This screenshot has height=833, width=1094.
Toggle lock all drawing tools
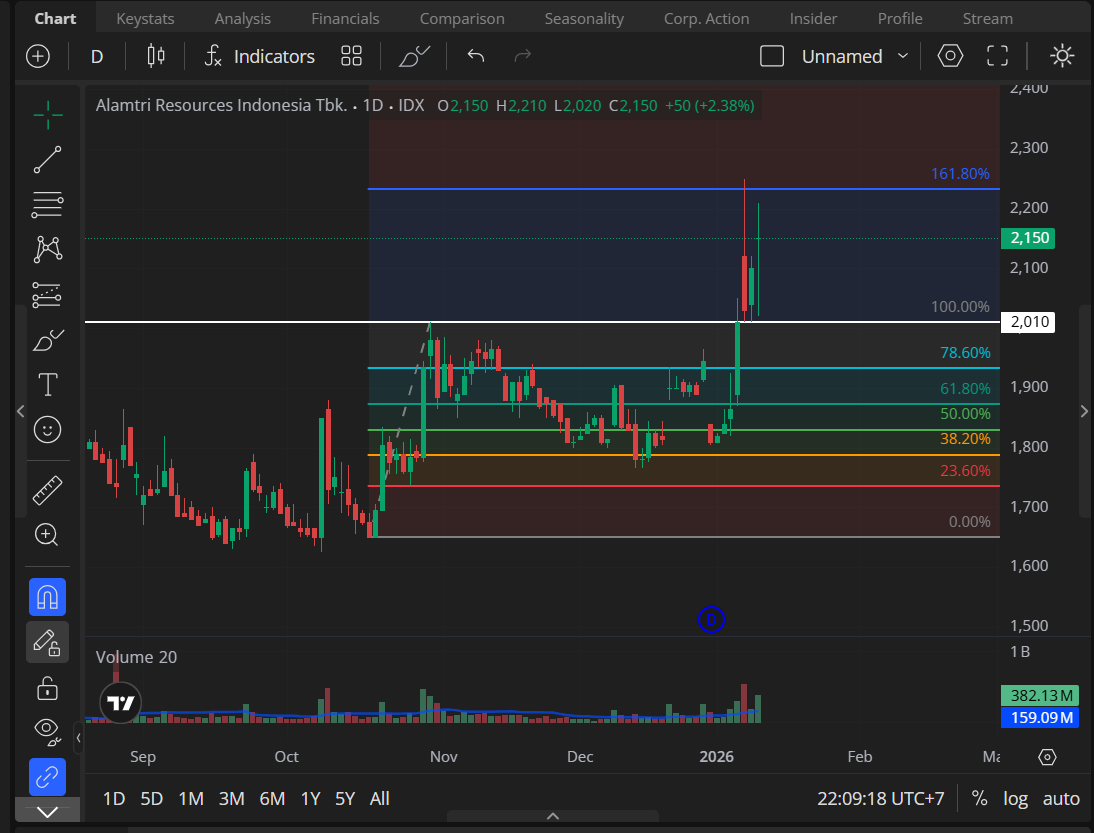47,689
